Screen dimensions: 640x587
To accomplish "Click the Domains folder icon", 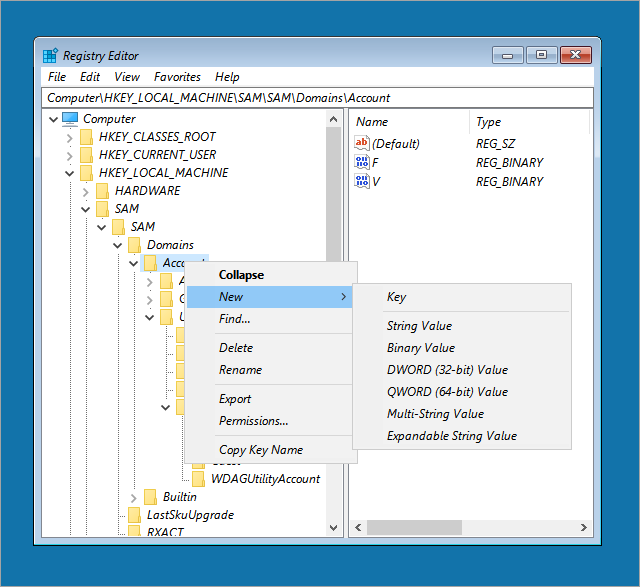I will click(x=134, y=245).
